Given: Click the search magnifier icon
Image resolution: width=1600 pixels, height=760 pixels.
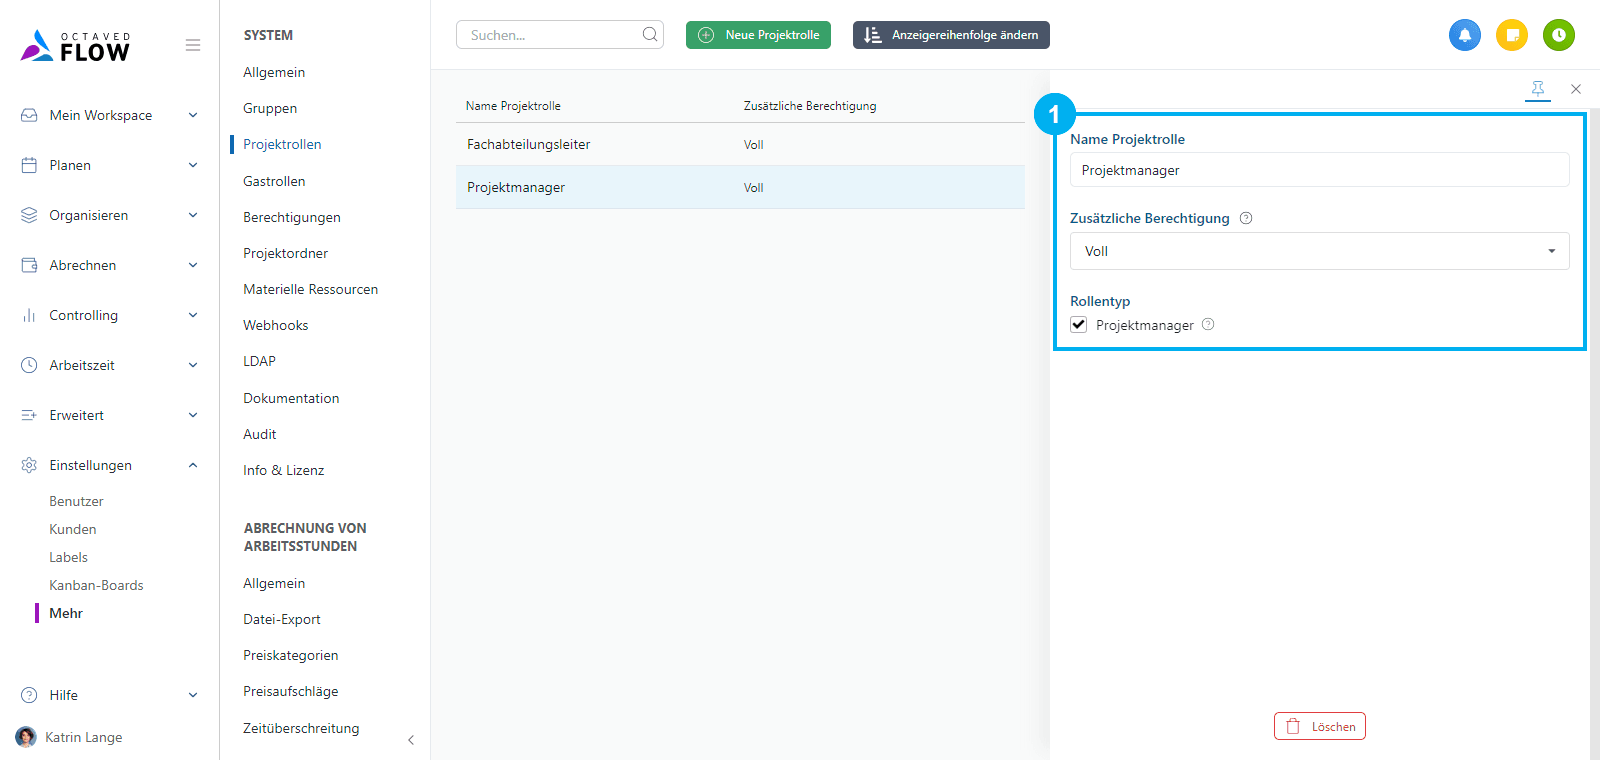Looking at the screenshot, I should point(650,35).
